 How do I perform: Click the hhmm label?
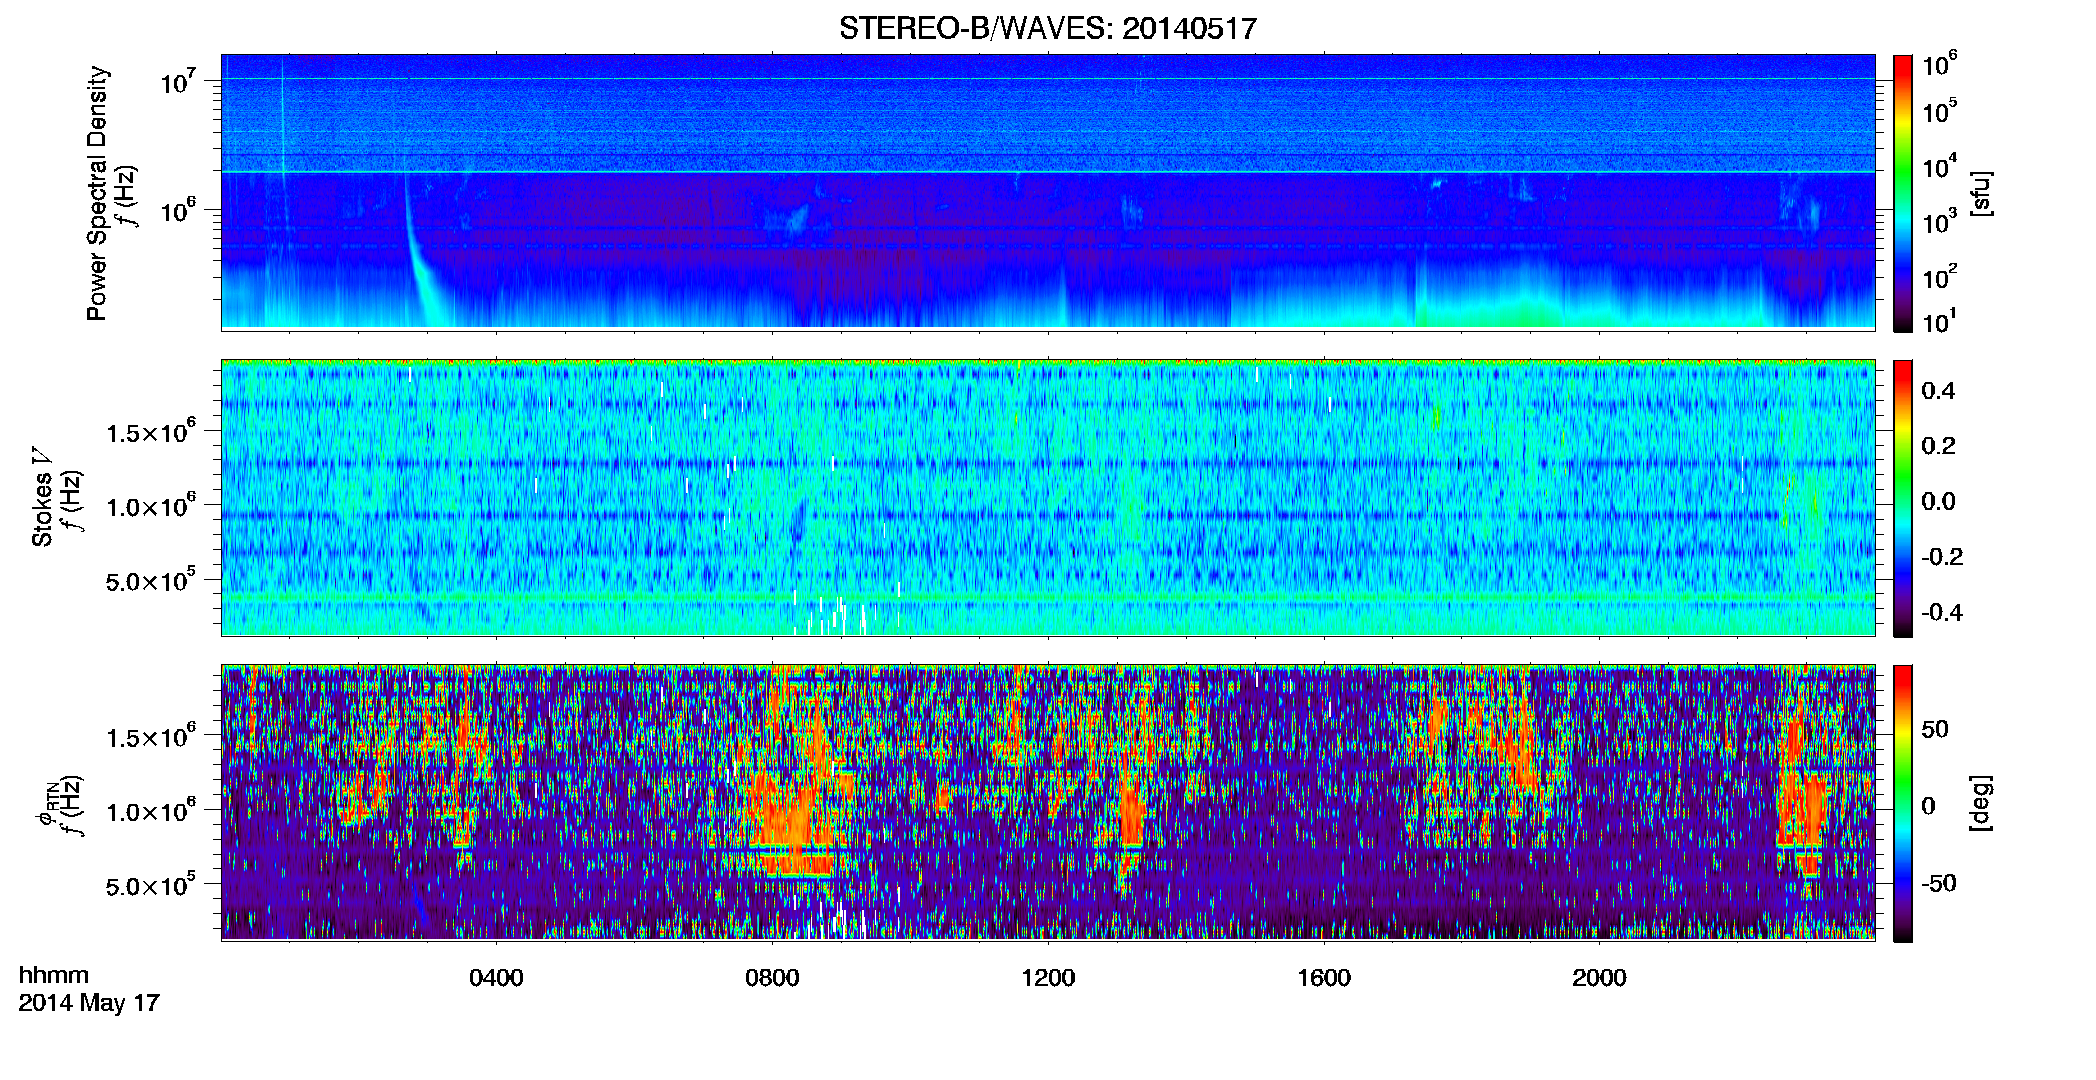54,975
